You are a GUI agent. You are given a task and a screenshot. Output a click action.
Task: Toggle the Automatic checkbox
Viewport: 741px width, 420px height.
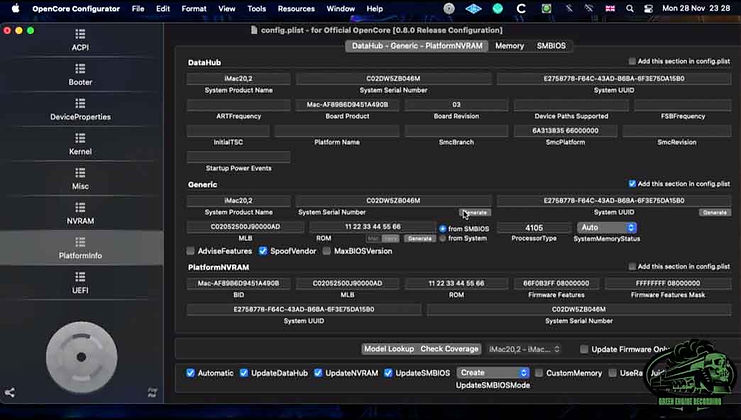coord(190,373)
